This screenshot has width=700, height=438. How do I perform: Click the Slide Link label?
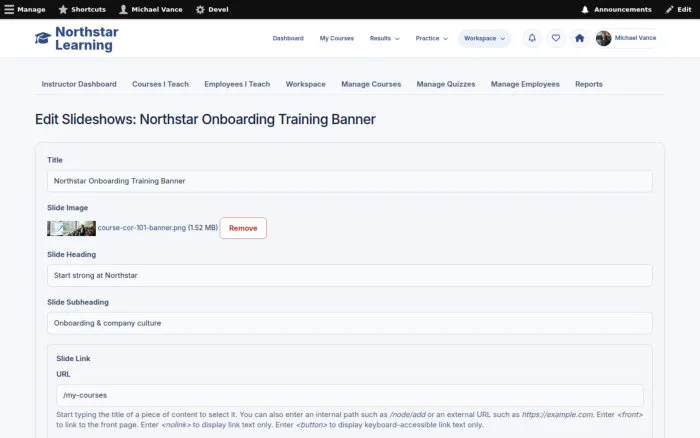tap(73, 359)
